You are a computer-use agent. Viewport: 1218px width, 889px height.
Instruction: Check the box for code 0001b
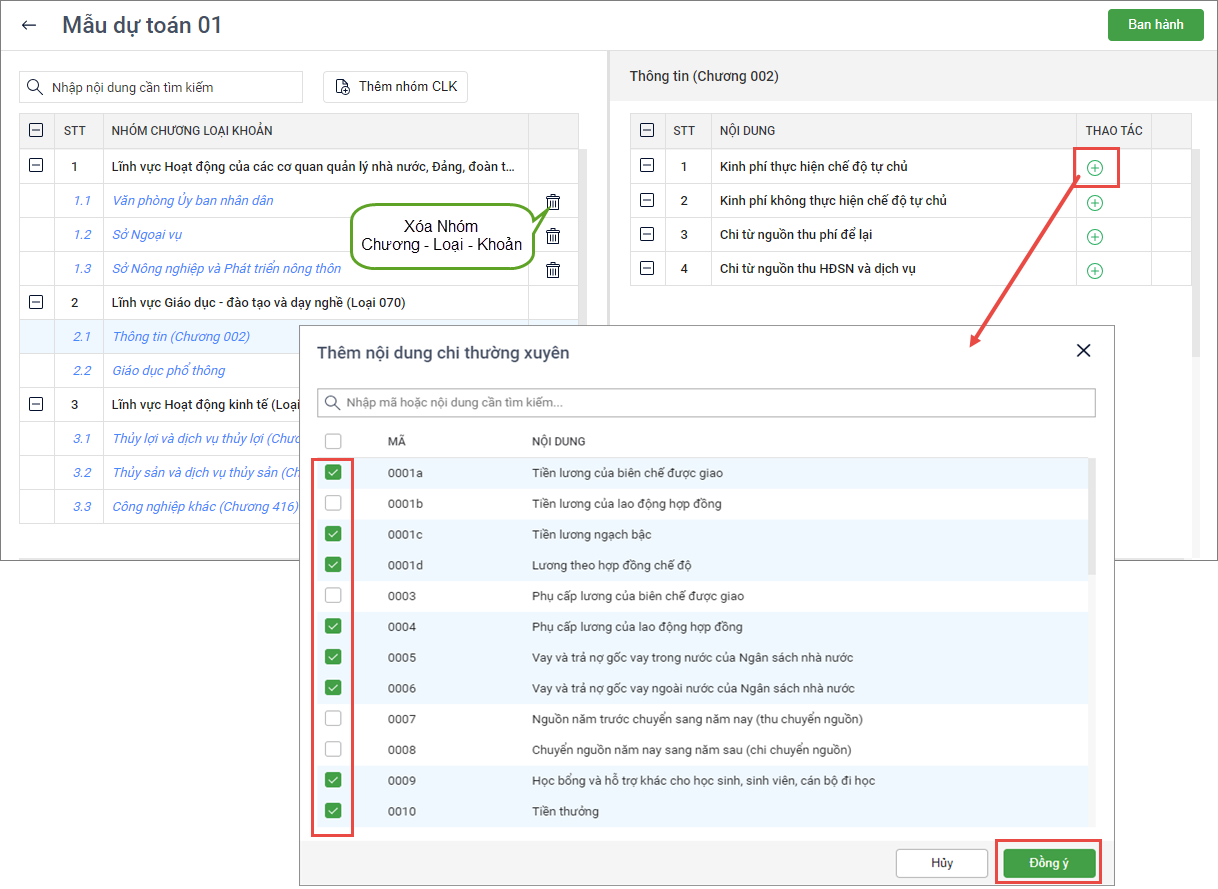[x=333, y=503]
